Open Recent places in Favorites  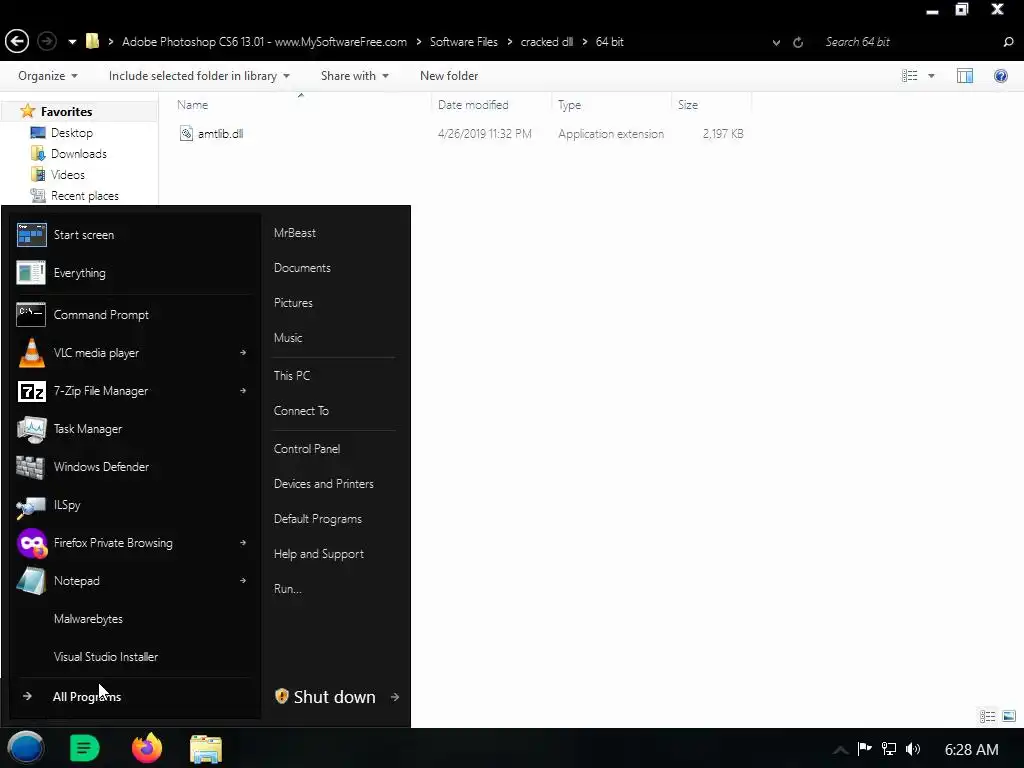[x=85, y=196]
